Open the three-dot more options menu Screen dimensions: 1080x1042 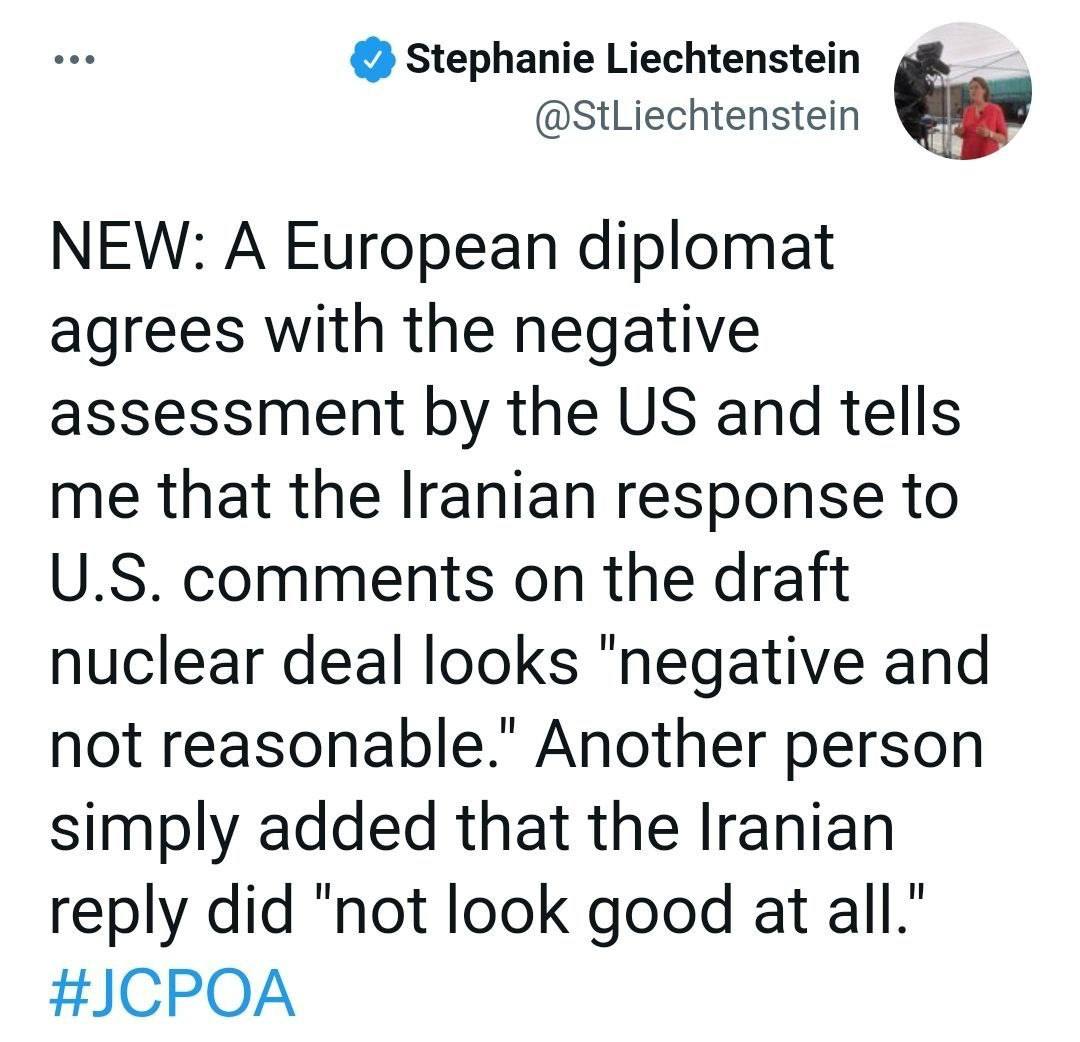point(74,60)
